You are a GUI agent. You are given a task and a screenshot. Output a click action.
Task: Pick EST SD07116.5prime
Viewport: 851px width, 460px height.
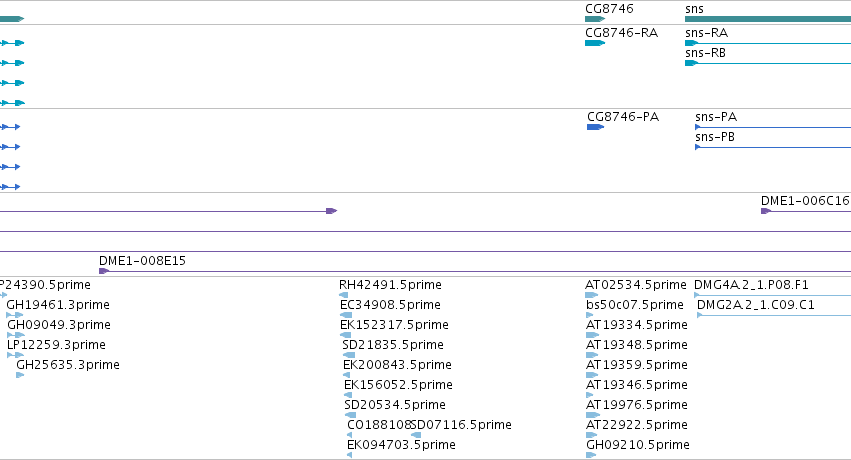461,425
